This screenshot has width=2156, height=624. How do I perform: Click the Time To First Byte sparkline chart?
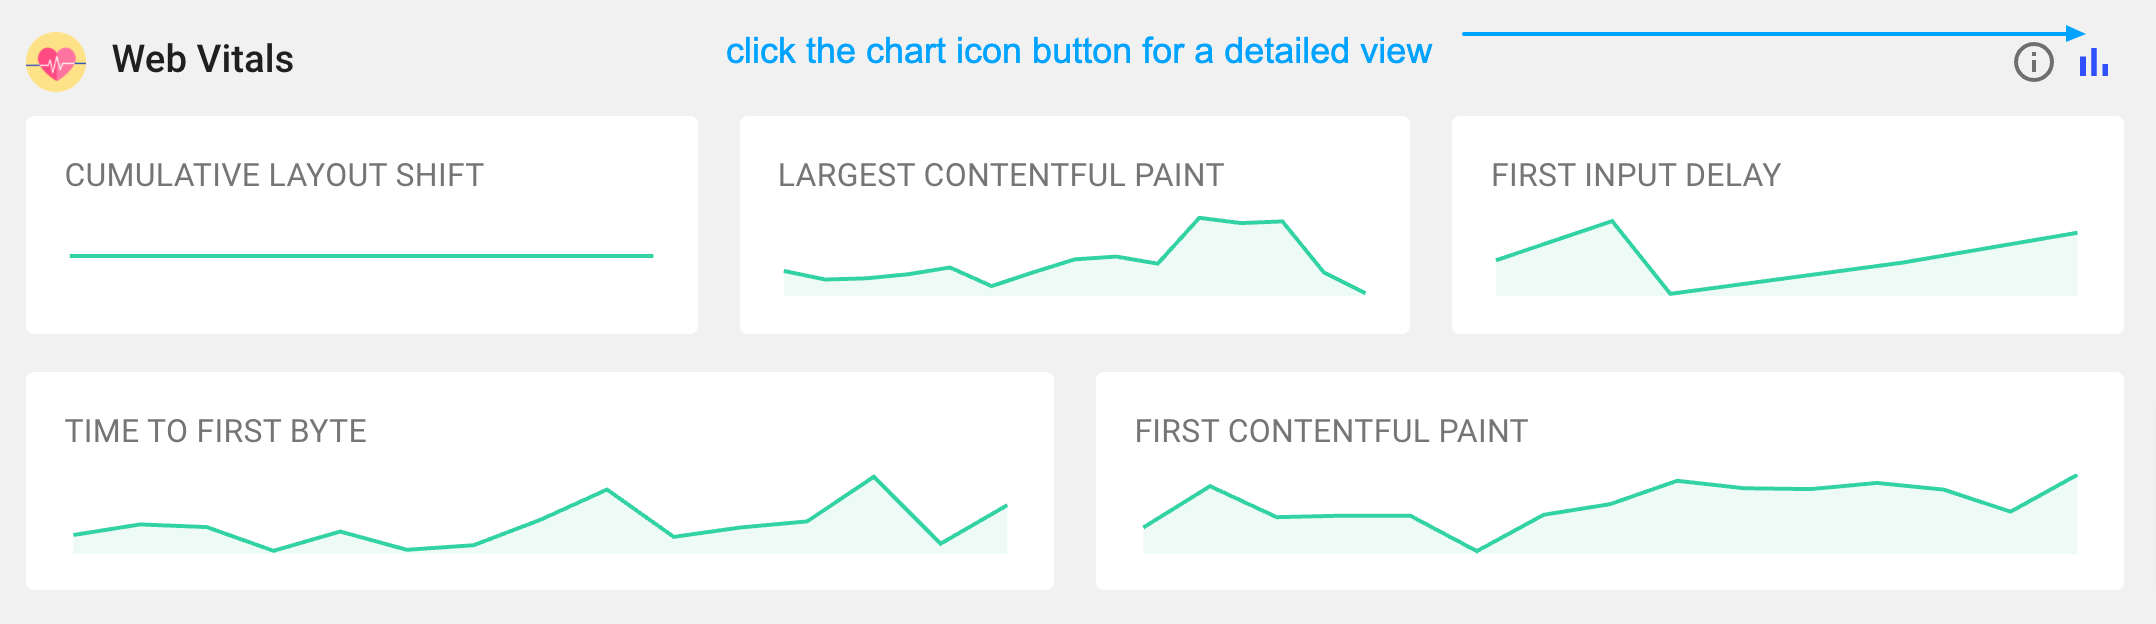(x=540, y=514)
